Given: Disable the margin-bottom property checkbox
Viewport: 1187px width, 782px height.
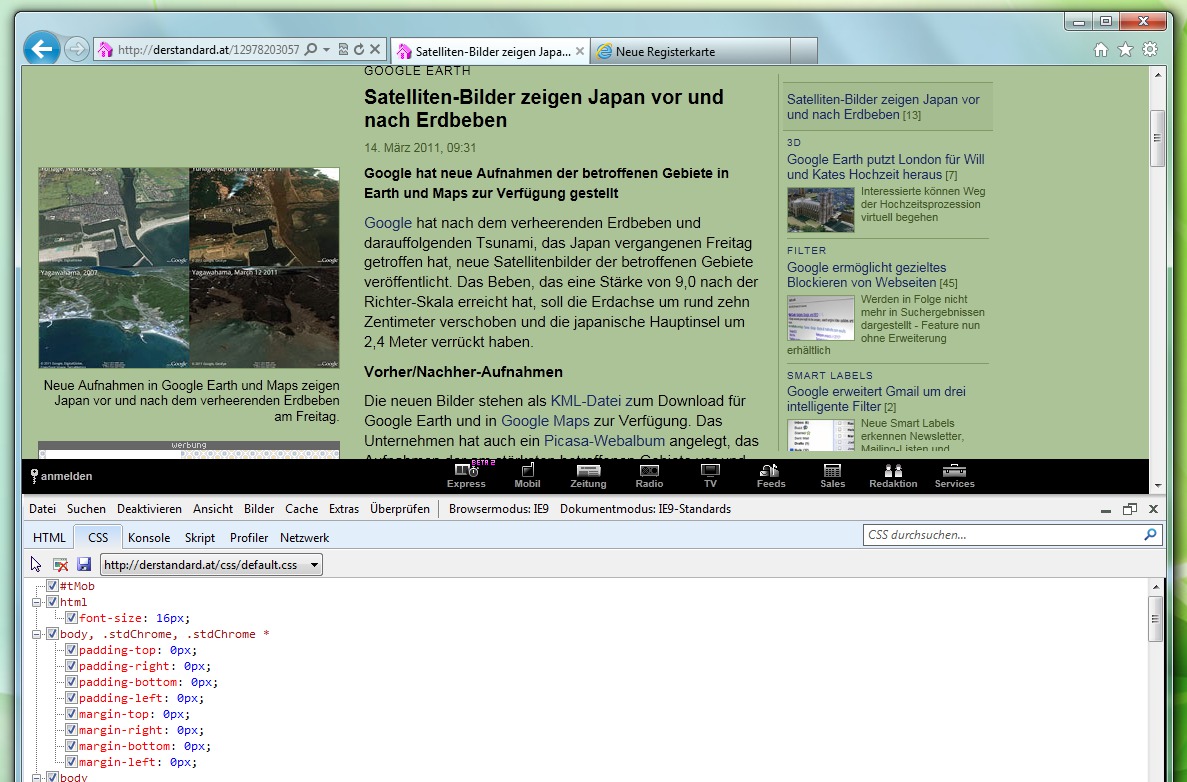Looking at the screenshot, I should (x=71, y=746).
